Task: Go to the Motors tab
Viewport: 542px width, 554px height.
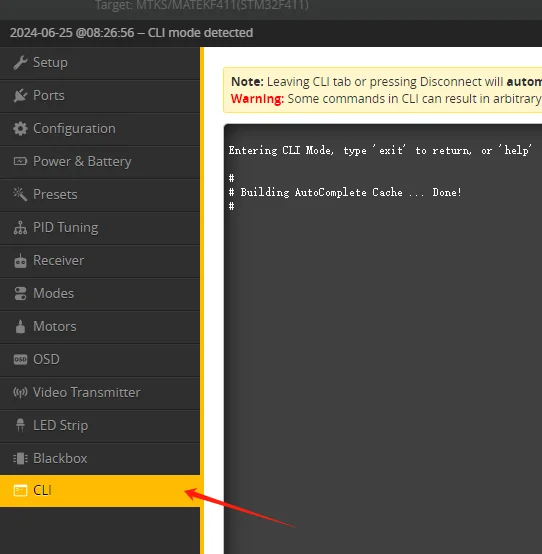Action: click(100, 326)
